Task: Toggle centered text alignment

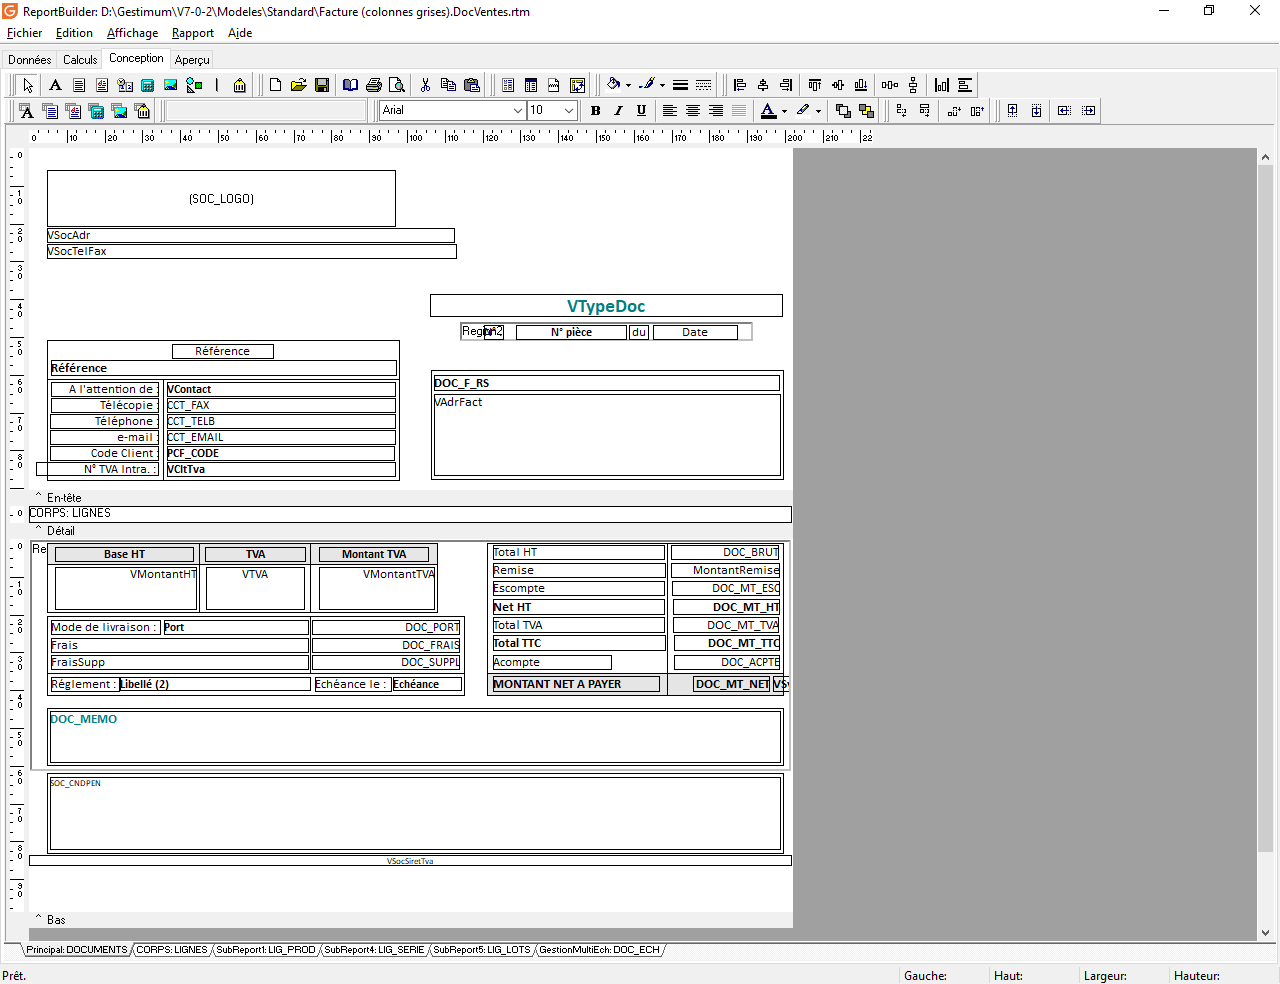Action: pos(693,111)
